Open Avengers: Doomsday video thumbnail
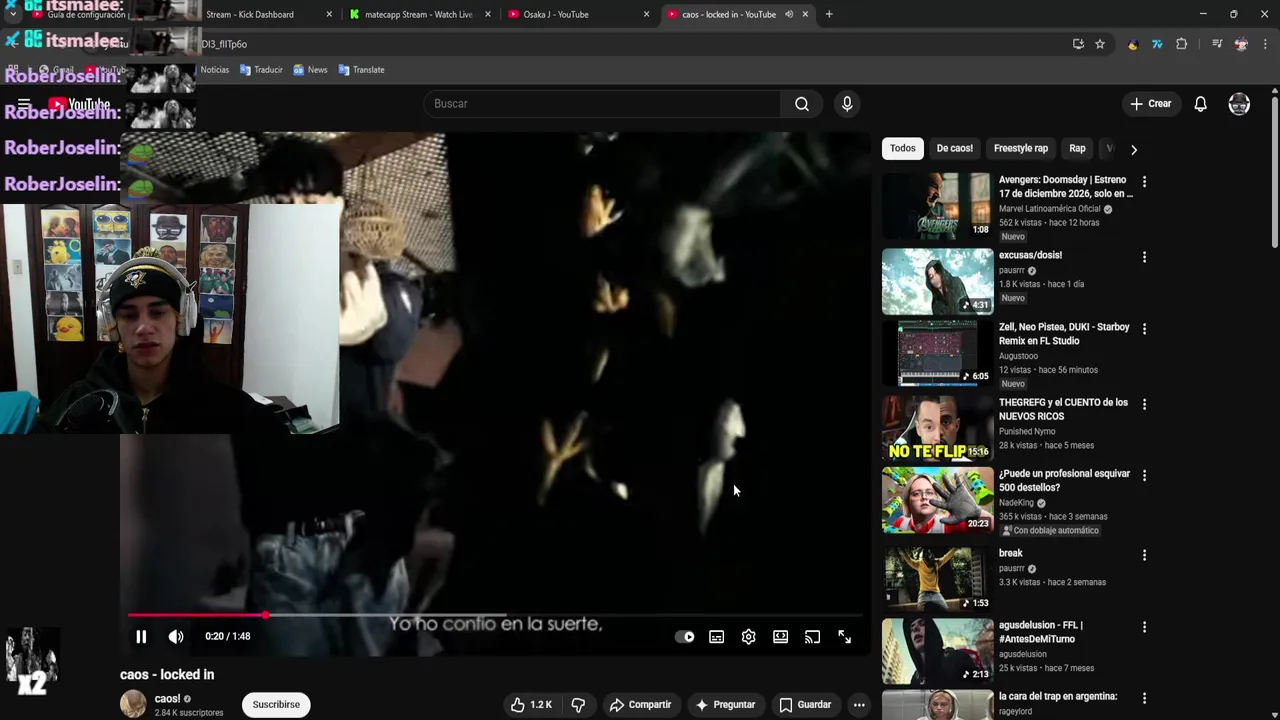This screenshot has width=1280, height=720. [x=937, y=206]
